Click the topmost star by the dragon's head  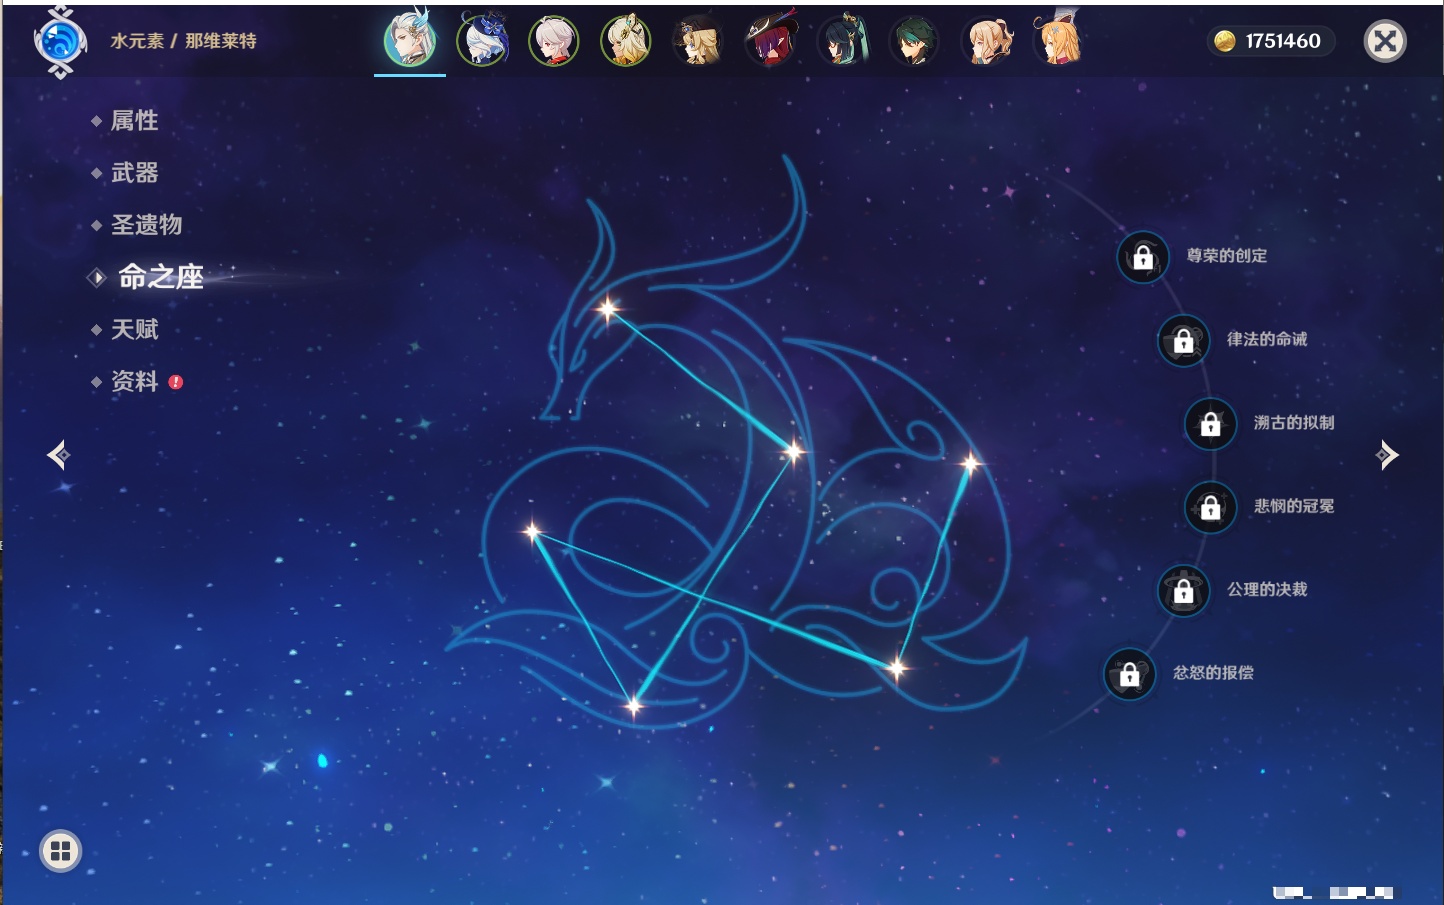click(x=608, y=309)
